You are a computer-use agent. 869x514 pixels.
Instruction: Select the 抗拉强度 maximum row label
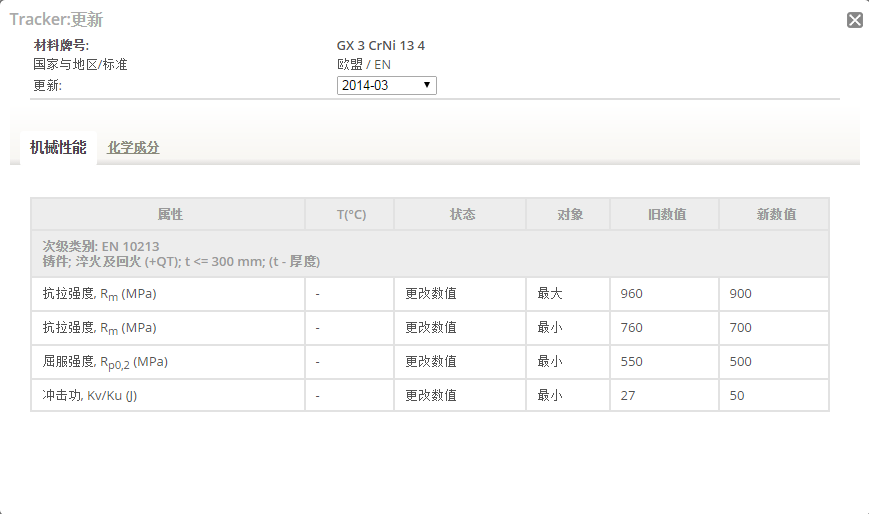point(95,294)
